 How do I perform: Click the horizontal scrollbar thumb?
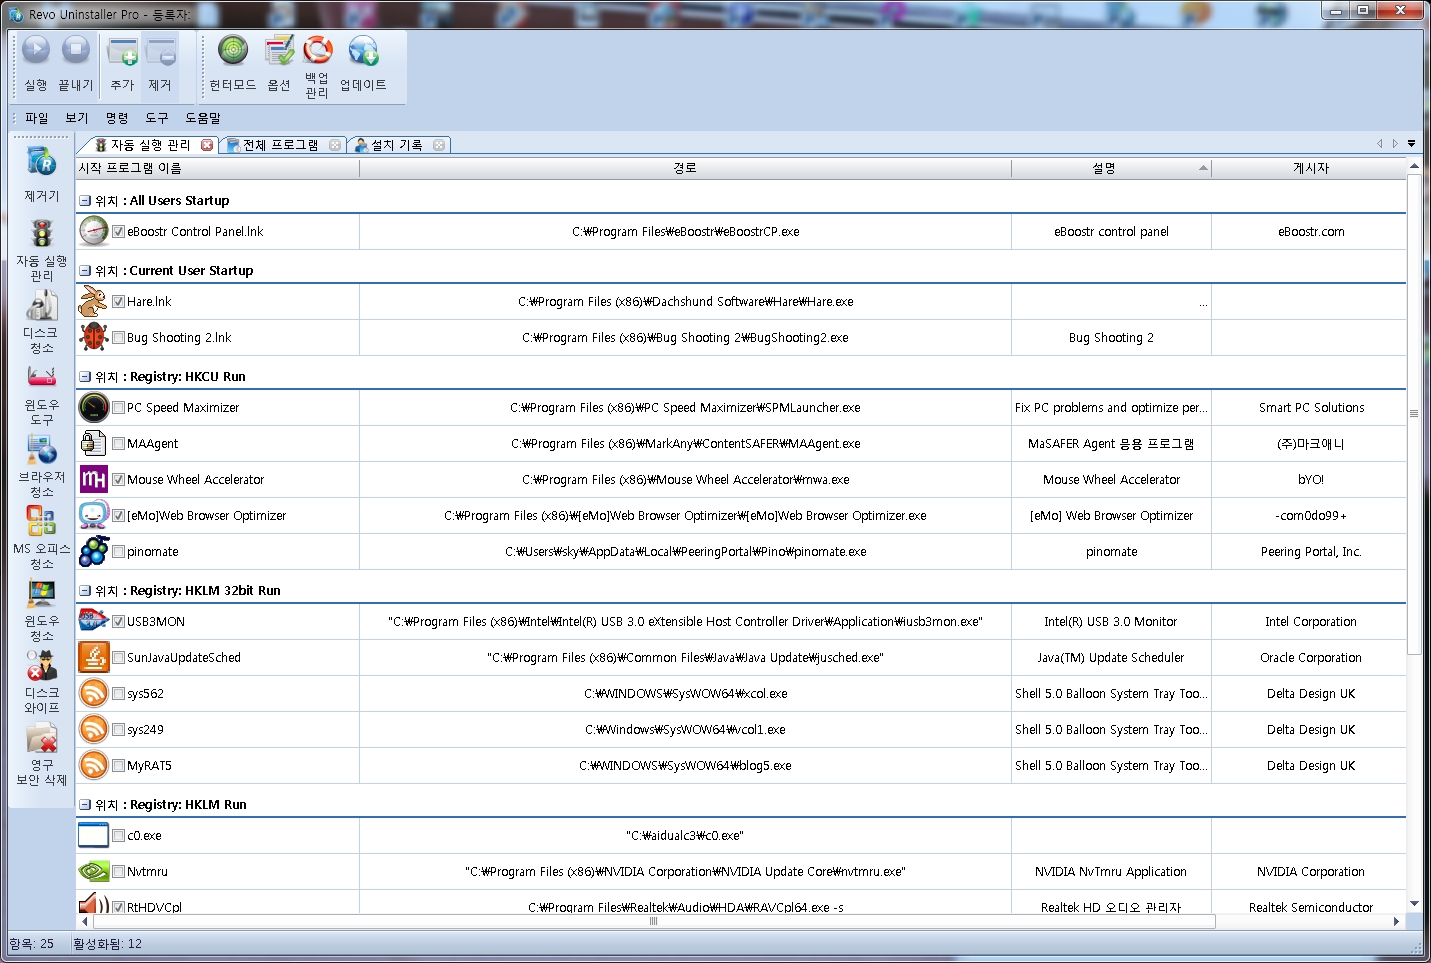click(x=653, y=922)
